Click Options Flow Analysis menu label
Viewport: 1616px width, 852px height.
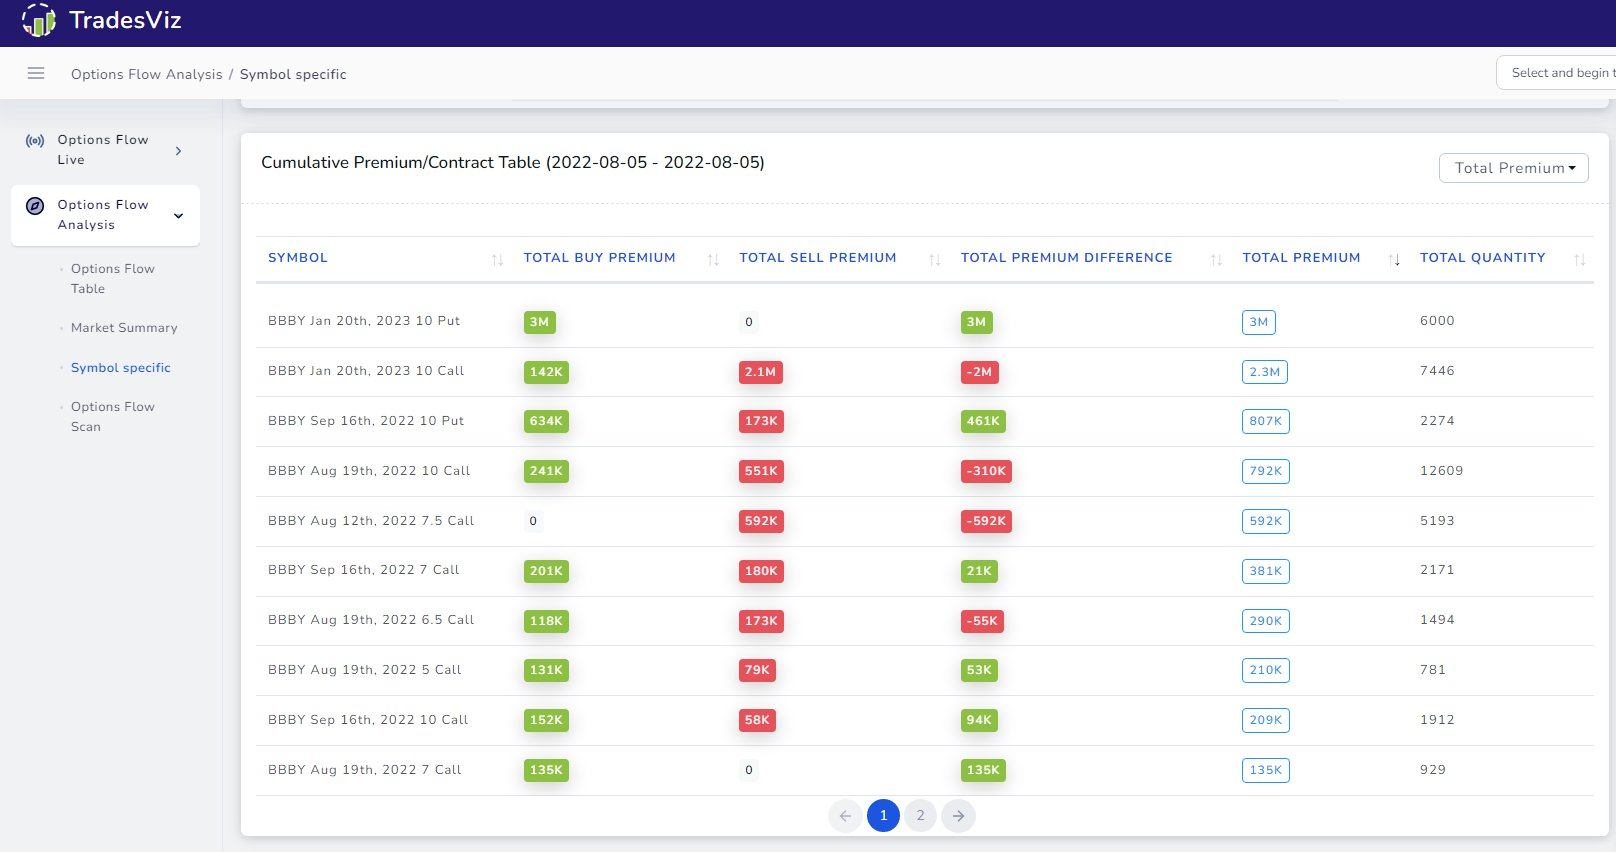point(103,215)
